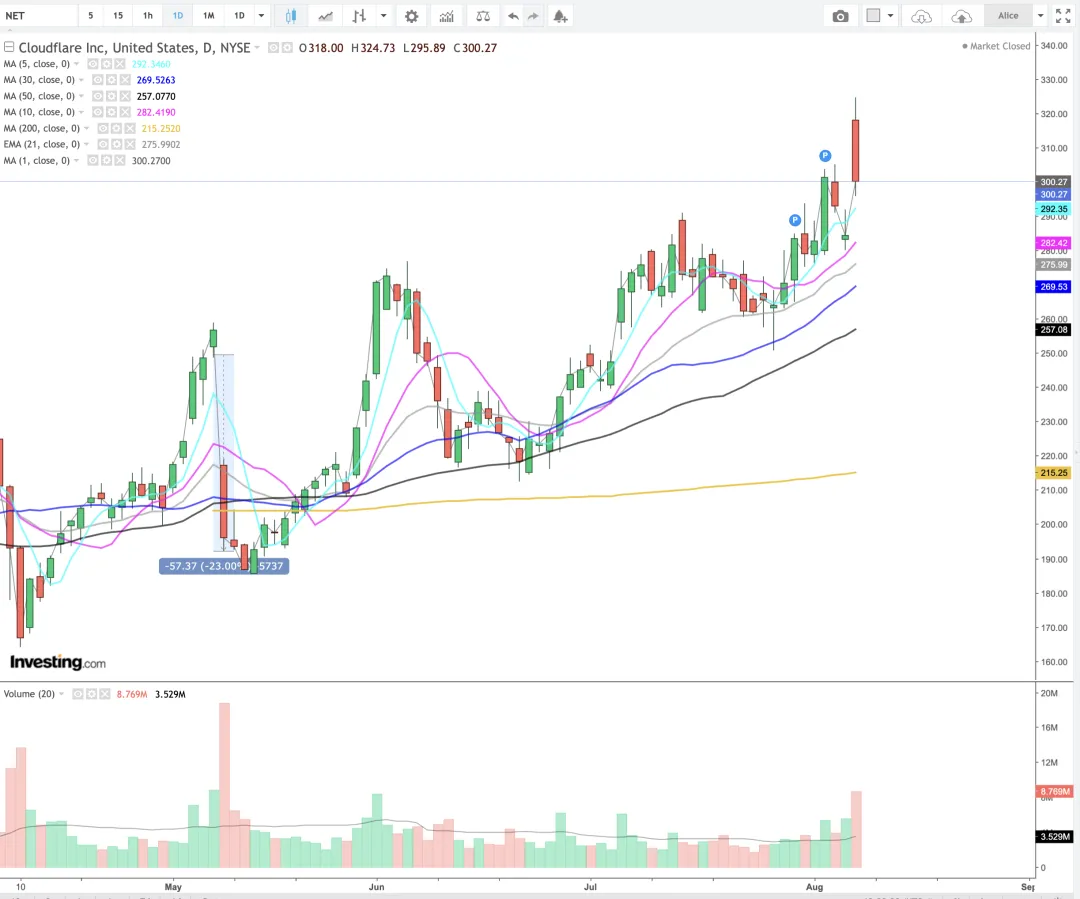Select the layout square icon
Viewport: 1080px width, 899px height.
[873, 16]
